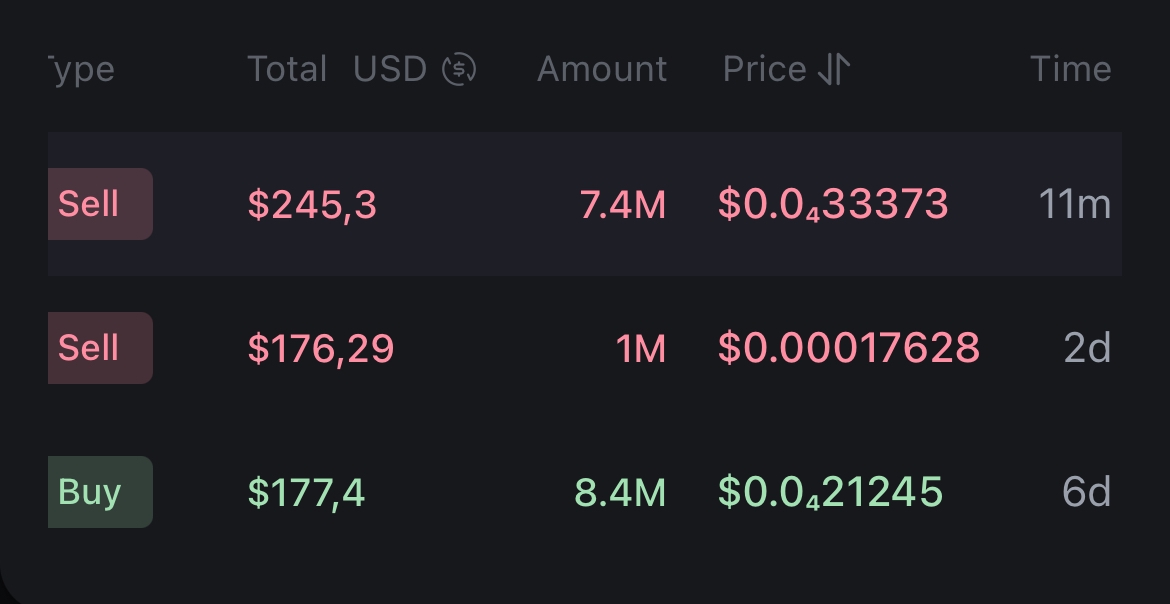Click the price ending in 33373
The width and height of the screenshot is (1170, 604).
(833, 205)
